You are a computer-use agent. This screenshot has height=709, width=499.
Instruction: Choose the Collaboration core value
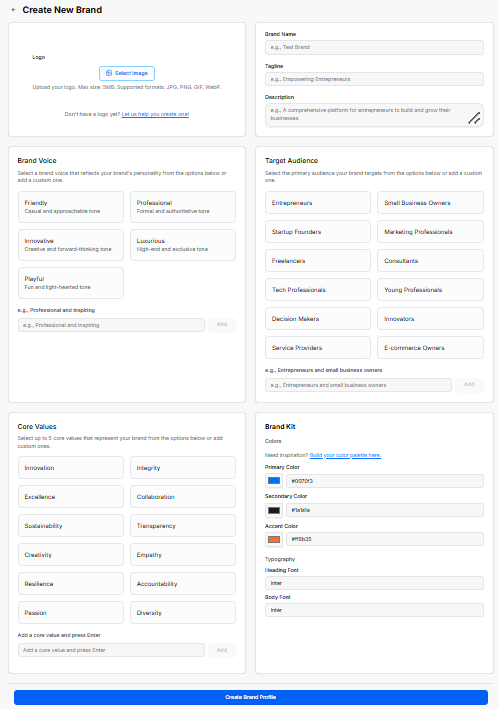pyautogui.click(x=183, y=496)
